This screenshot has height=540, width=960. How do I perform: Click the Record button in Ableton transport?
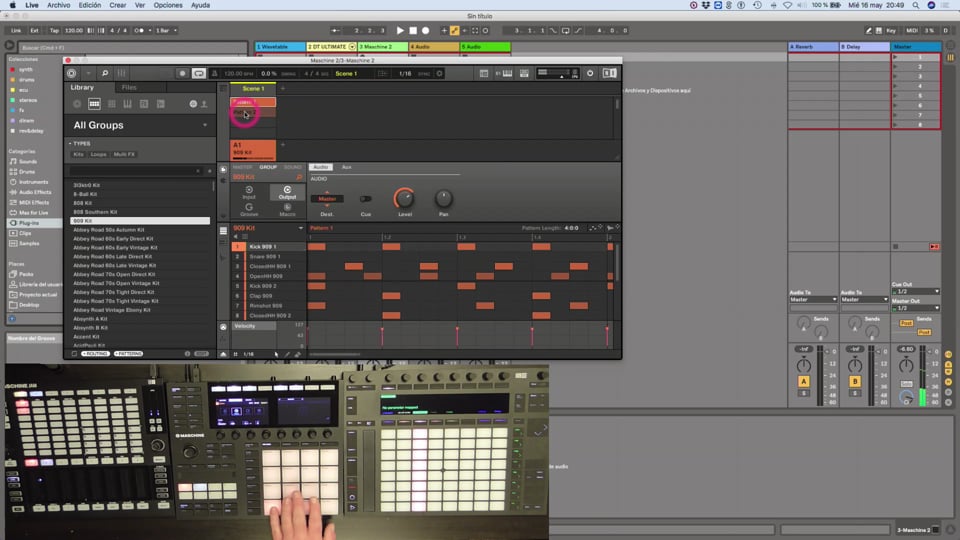(426, 30)
